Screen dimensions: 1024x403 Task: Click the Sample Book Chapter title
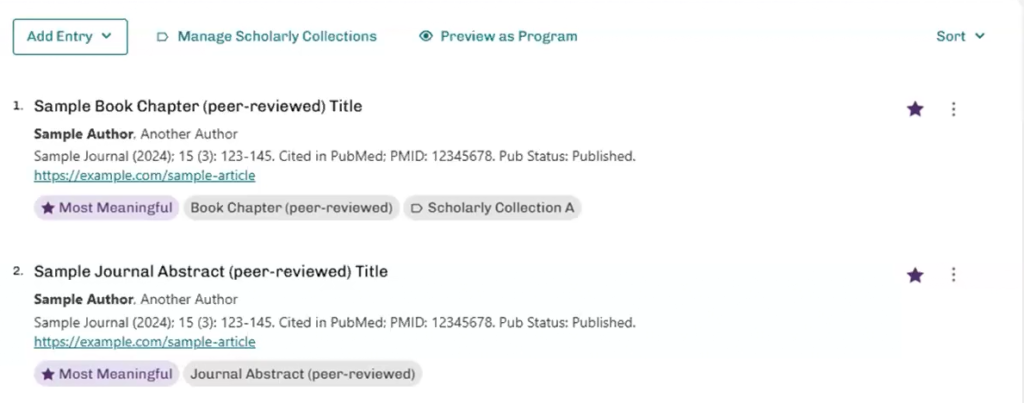pos(198,105)
